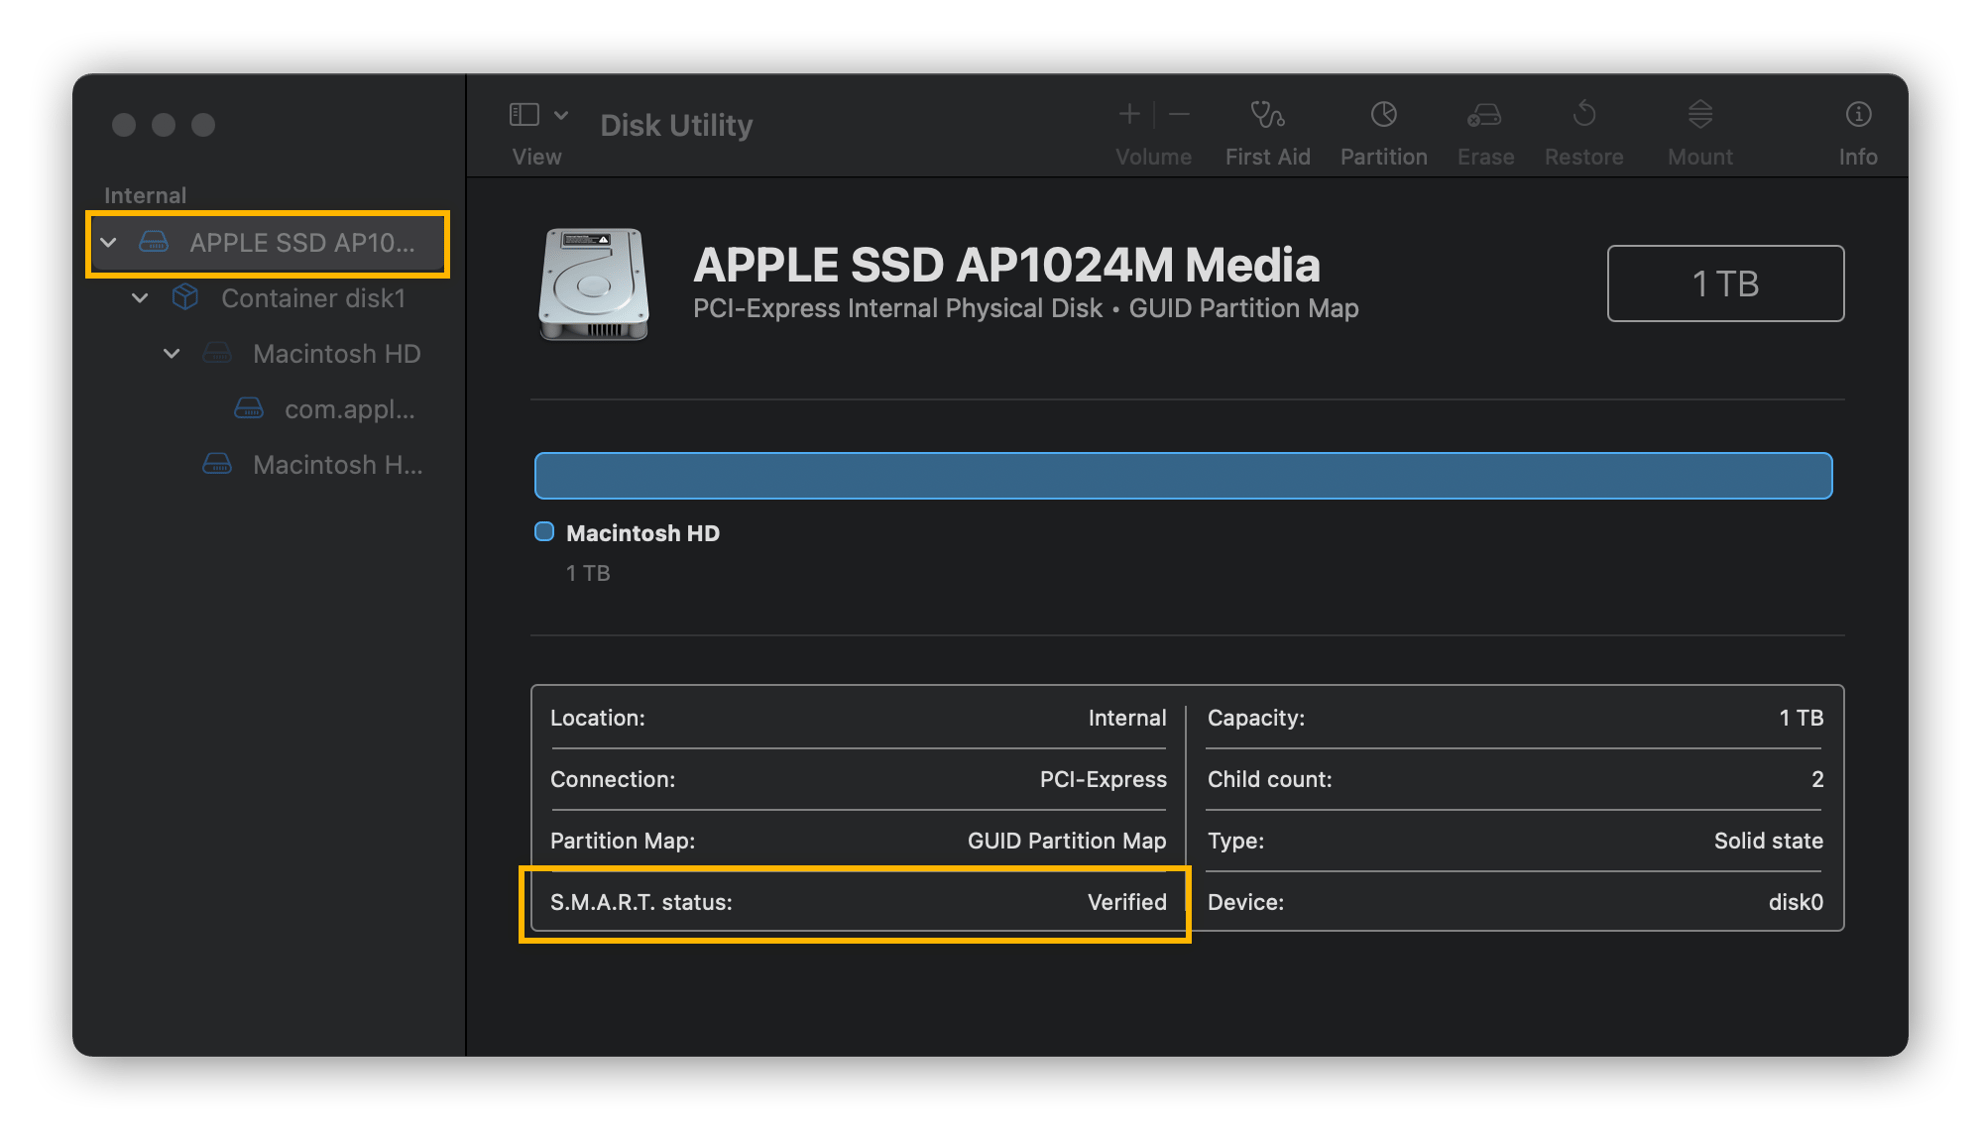Click the blue Macintosh HD usage bar
This screenshot has width=1980, height=1130.
tap(1182, 476)
